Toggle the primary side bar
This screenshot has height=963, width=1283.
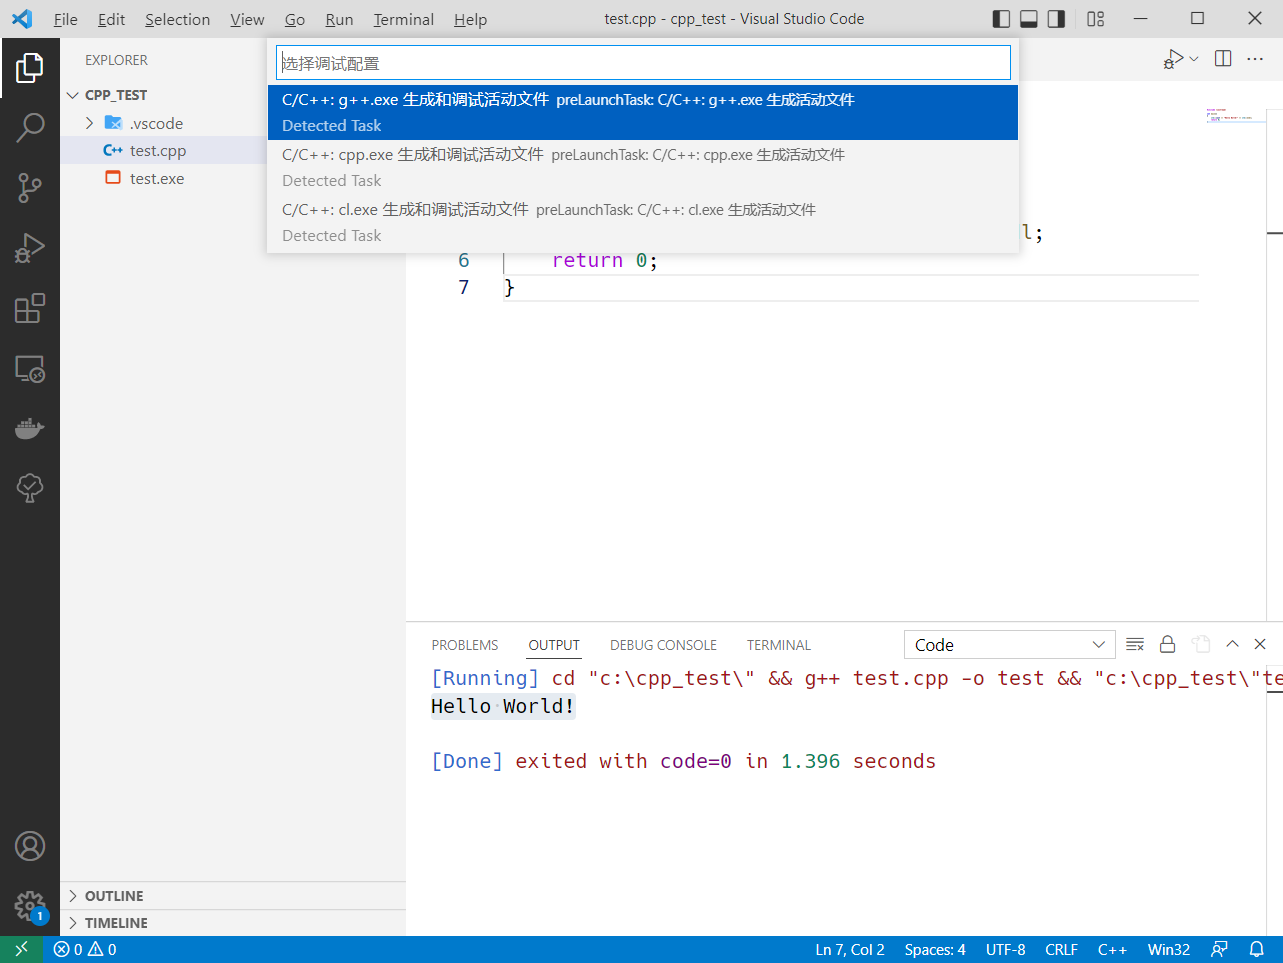1001,19
